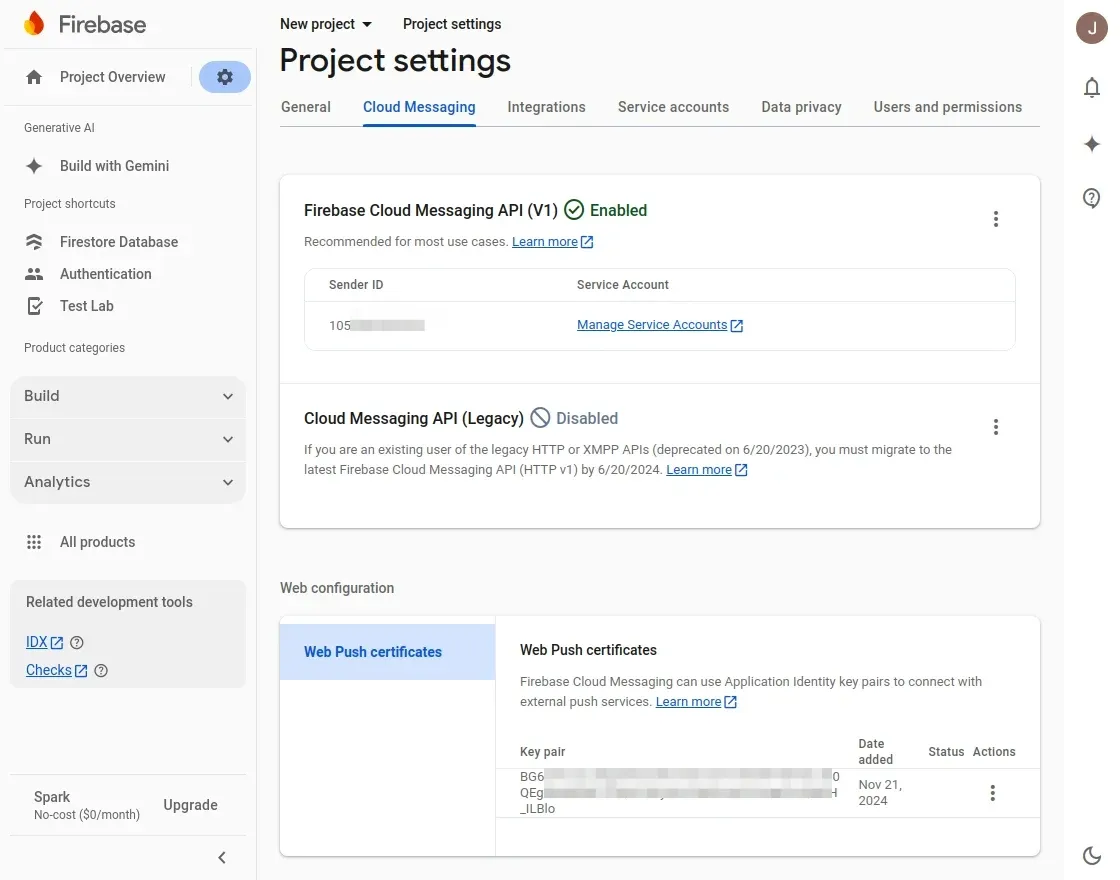The width and height of the screenshot is (1120, 880).
Task: Open the Manage Service Accounts link
Action: coord(652,325)
